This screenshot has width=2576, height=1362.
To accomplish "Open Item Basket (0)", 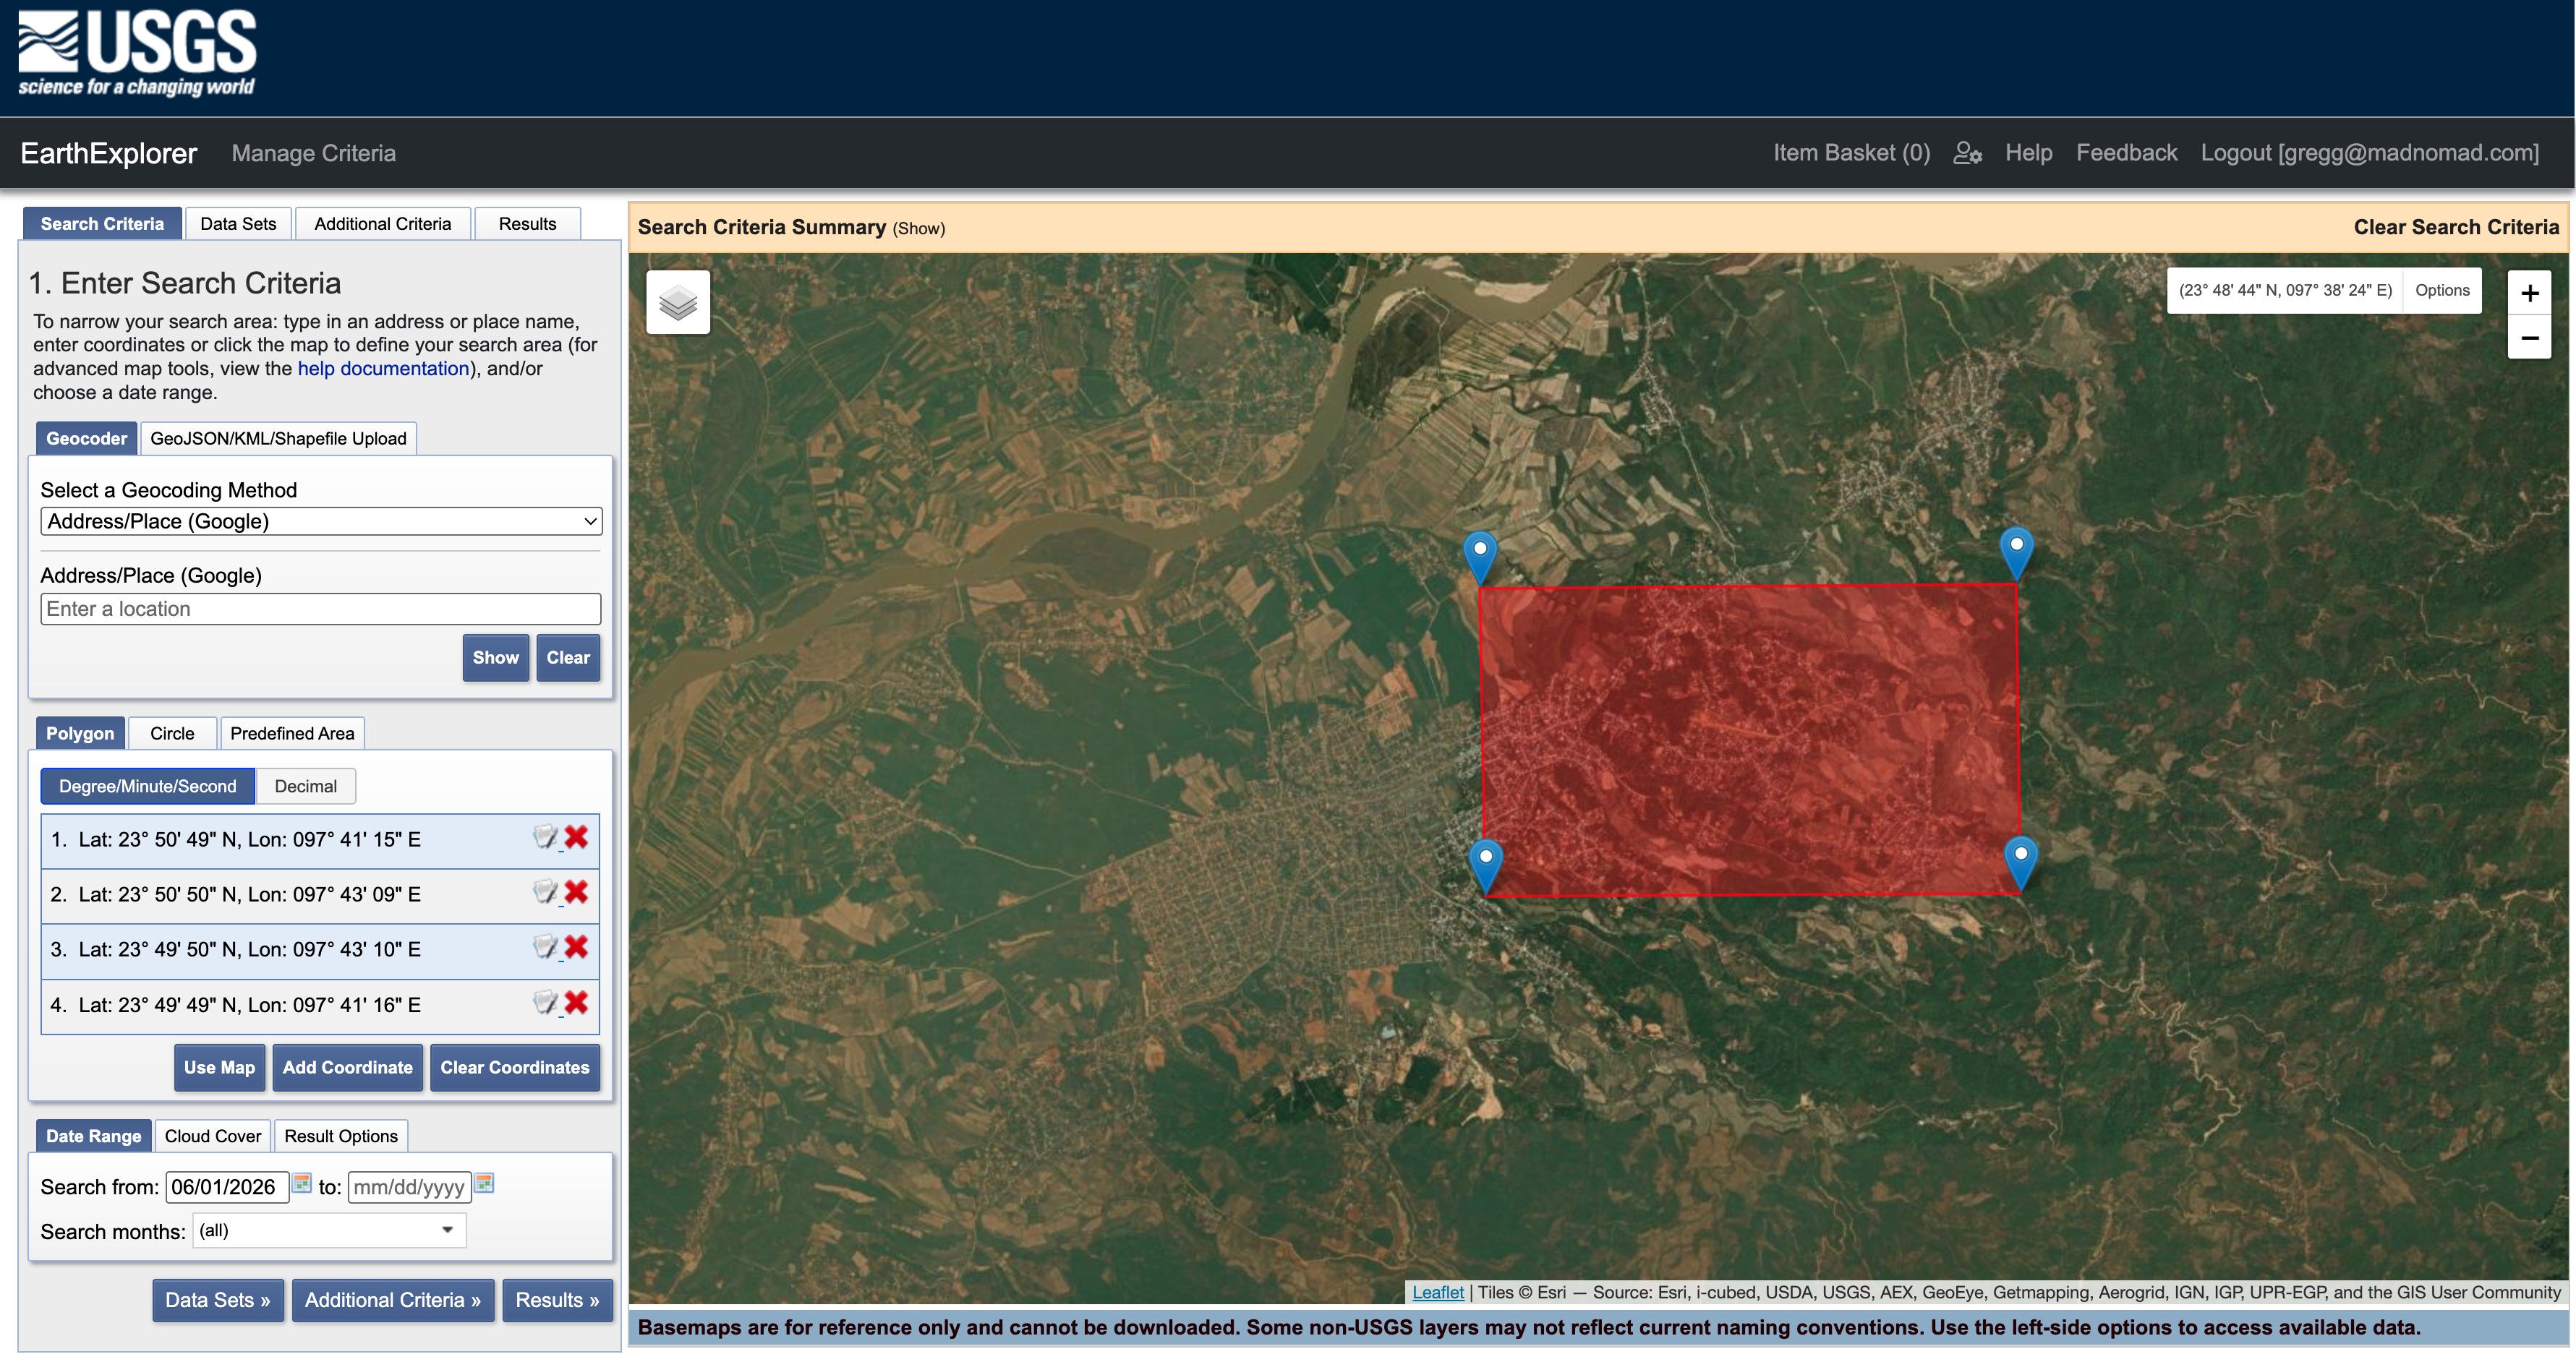I will tap(1852, 153).
